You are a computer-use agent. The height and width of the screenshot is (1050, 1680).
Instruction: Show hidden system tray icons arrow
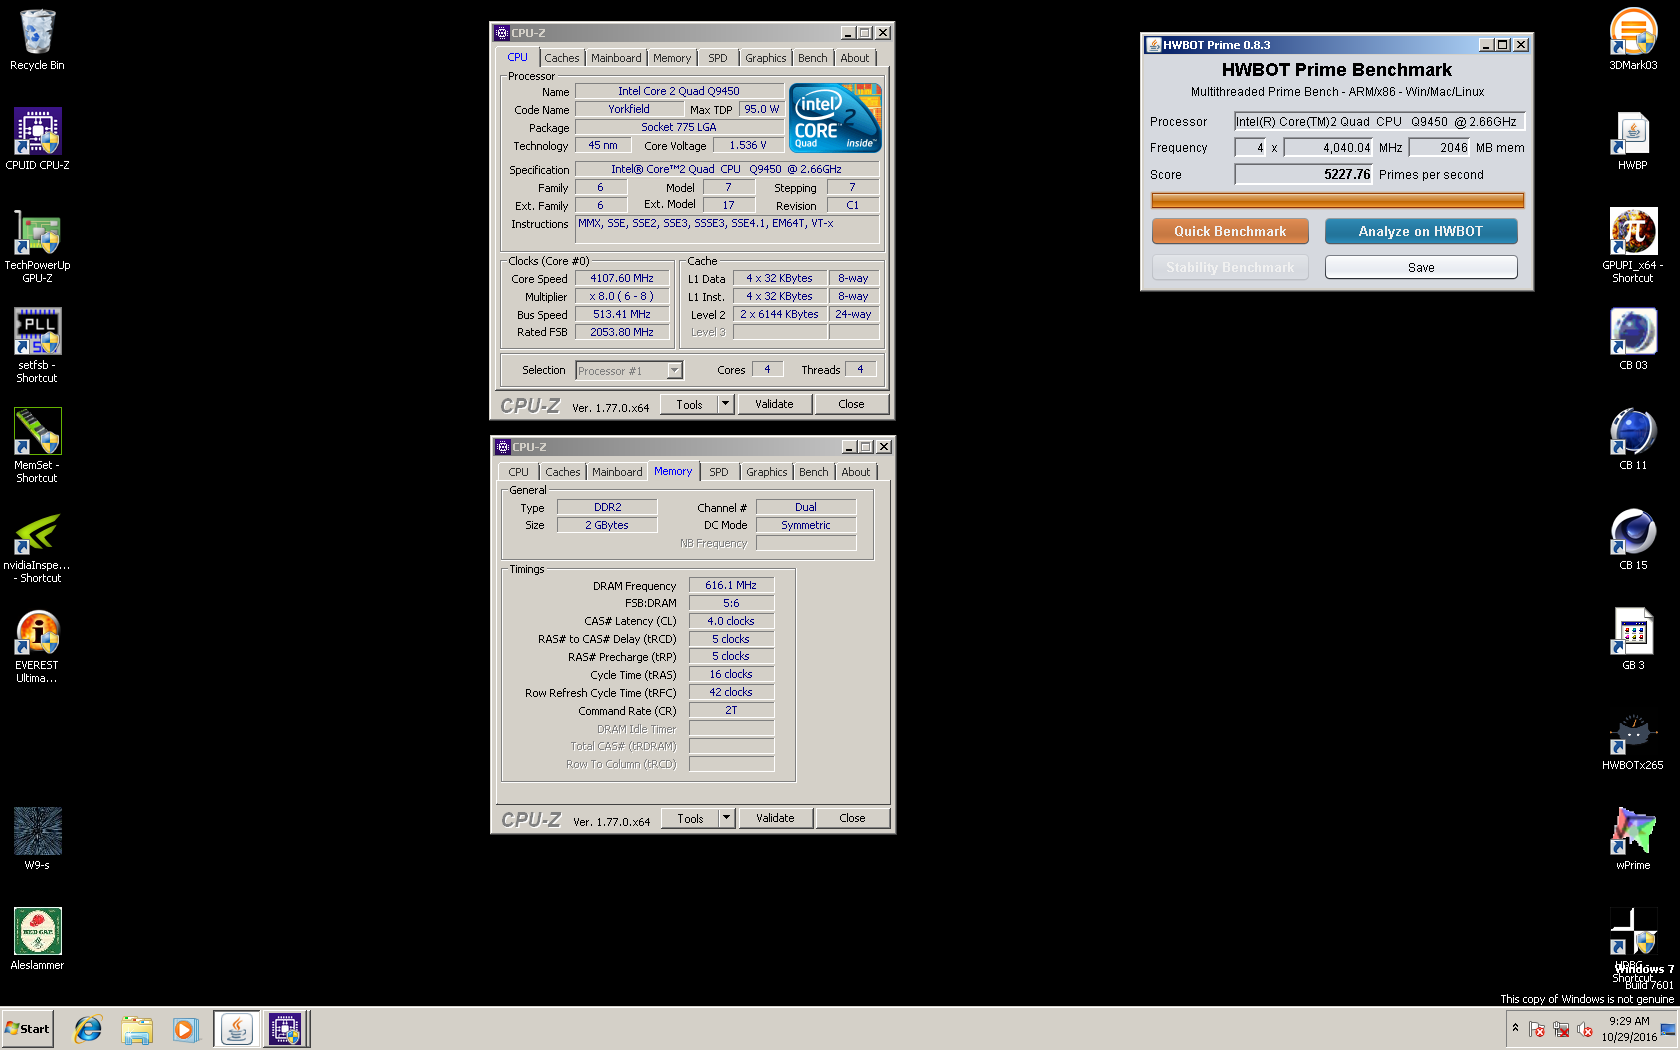tap(1515, 1028)
